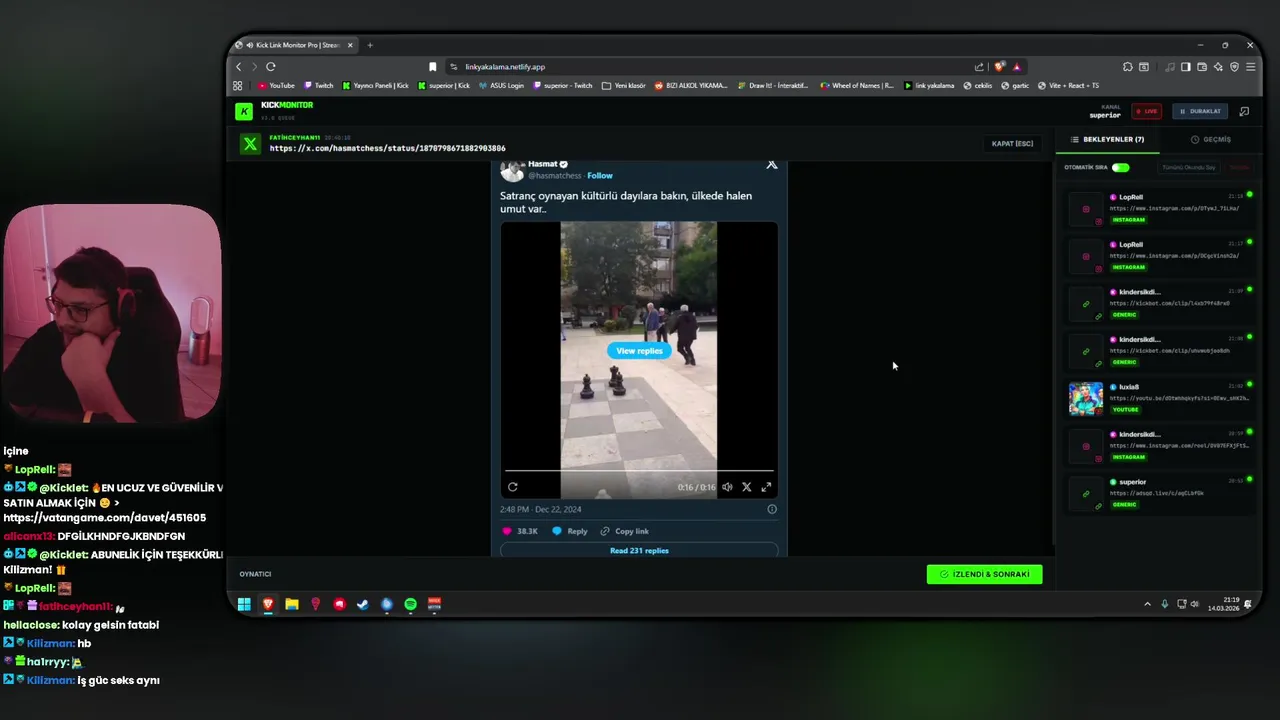Click Duraklat pause button

point(1199,111)
